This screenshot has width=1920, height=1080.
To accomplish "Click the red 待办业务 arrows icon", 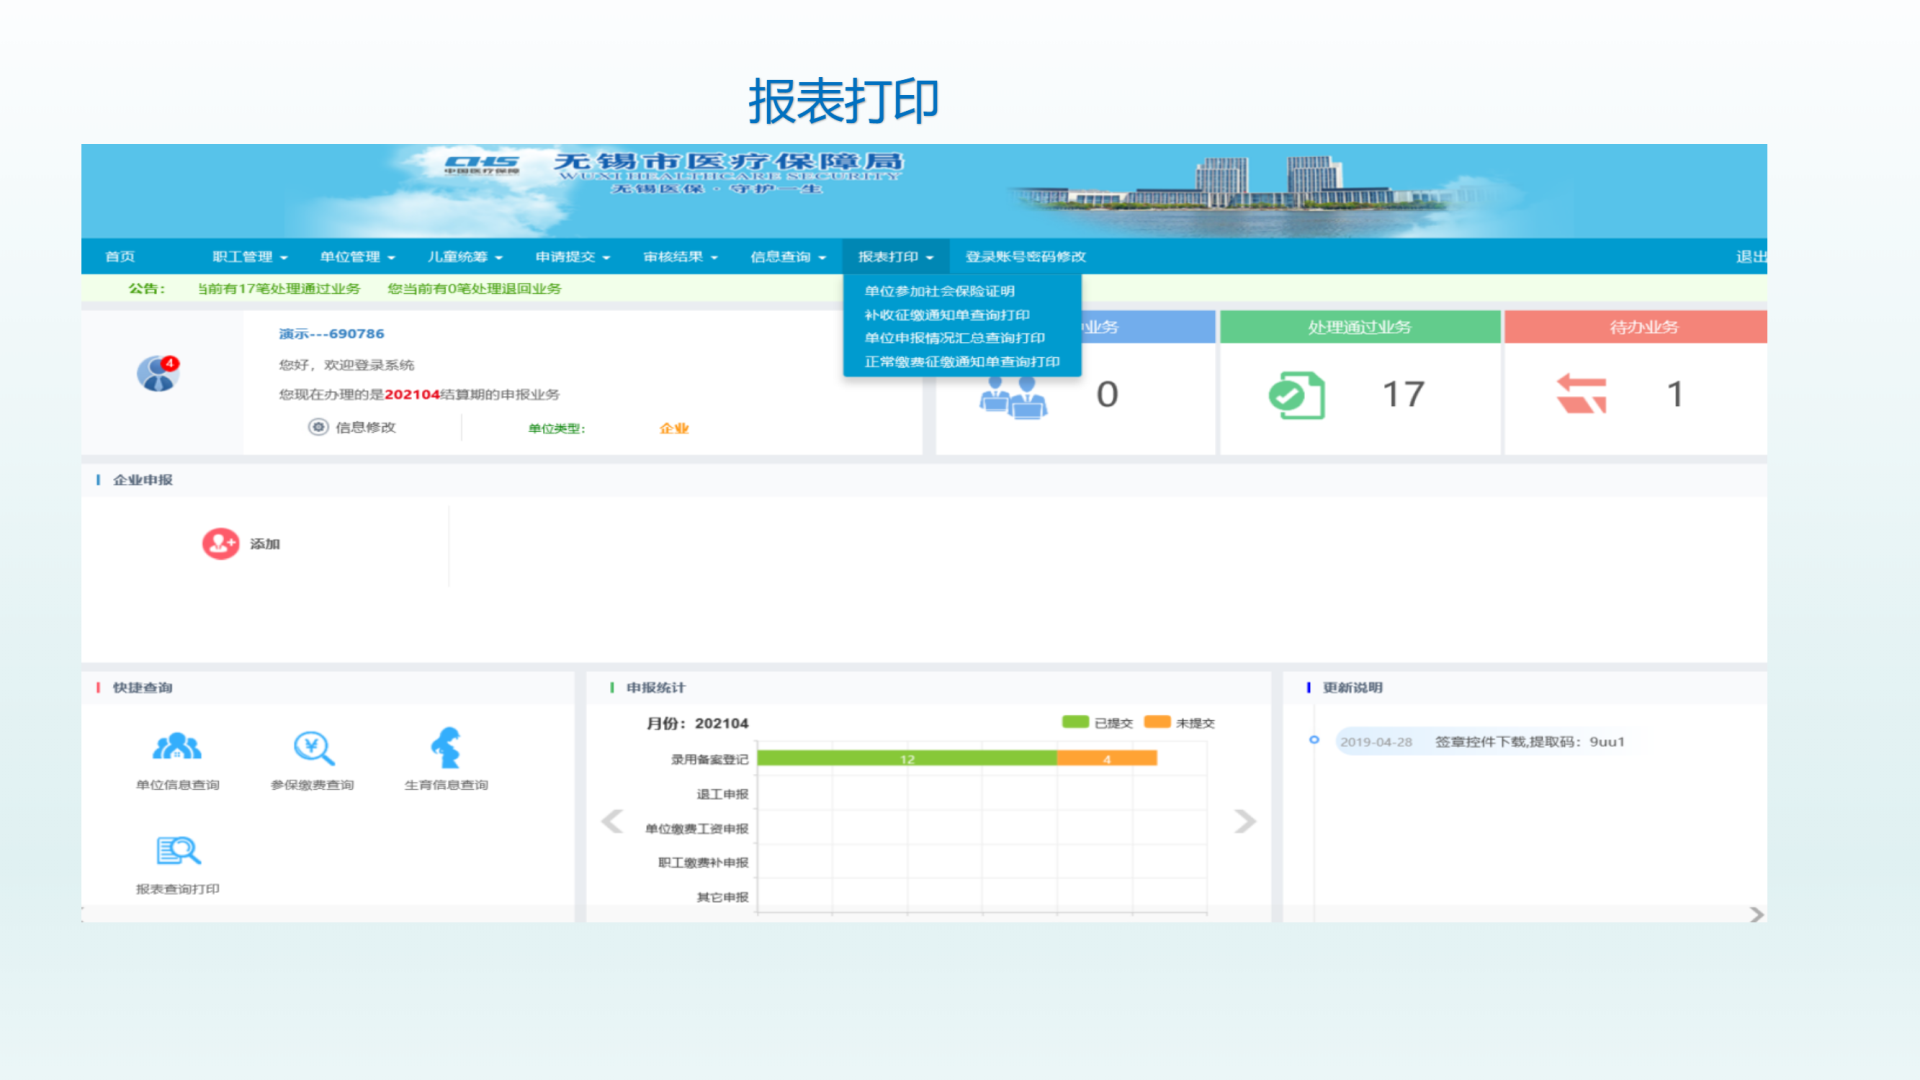I will point(1581,394).
